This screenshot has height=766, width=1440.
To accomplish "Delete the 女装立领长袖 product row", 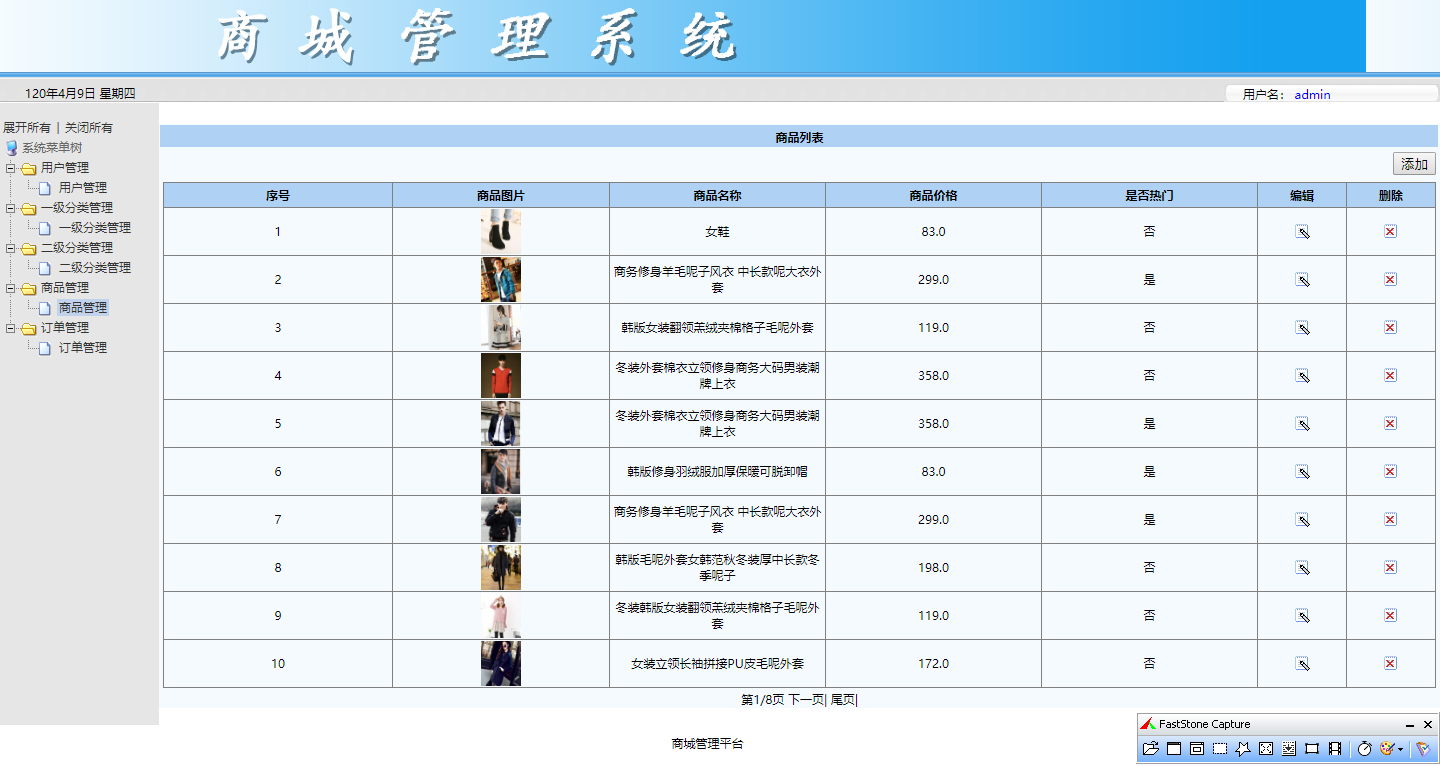I will tap(1390, 664).
